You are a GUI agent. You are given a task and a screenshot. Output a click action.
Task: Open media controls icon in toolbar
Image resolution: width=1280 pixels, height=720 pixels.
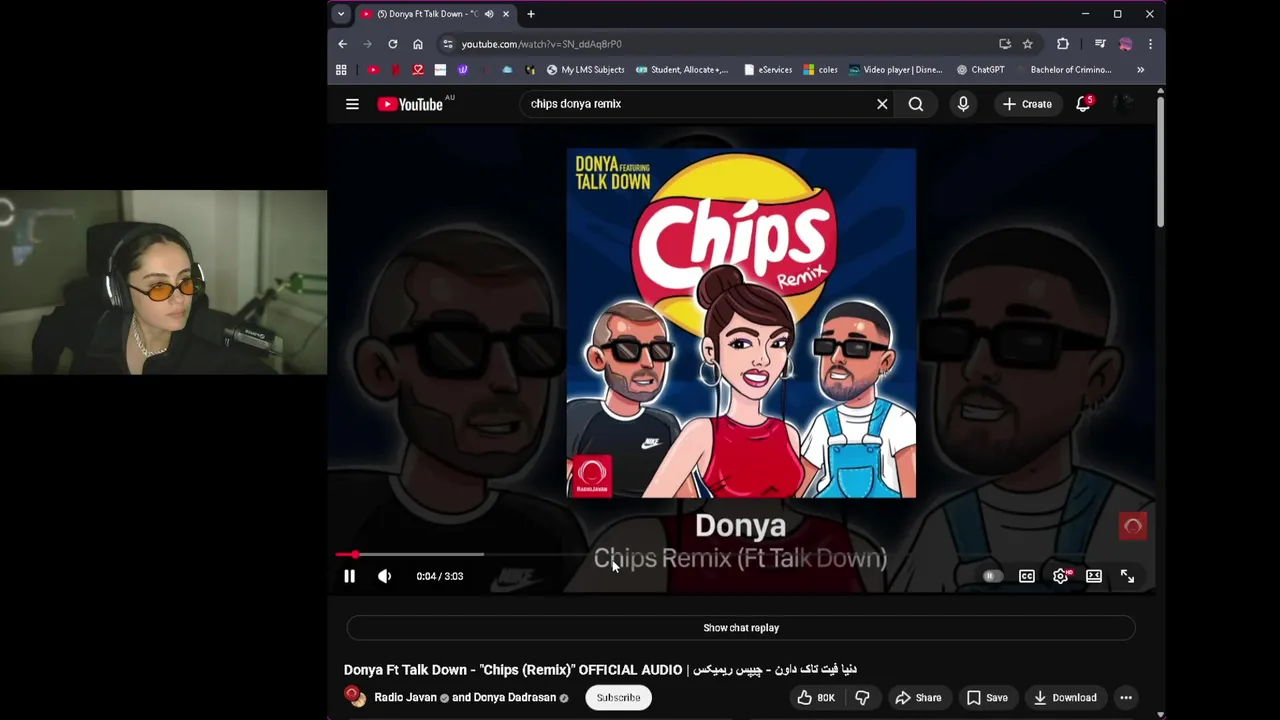coord(1100,44)
